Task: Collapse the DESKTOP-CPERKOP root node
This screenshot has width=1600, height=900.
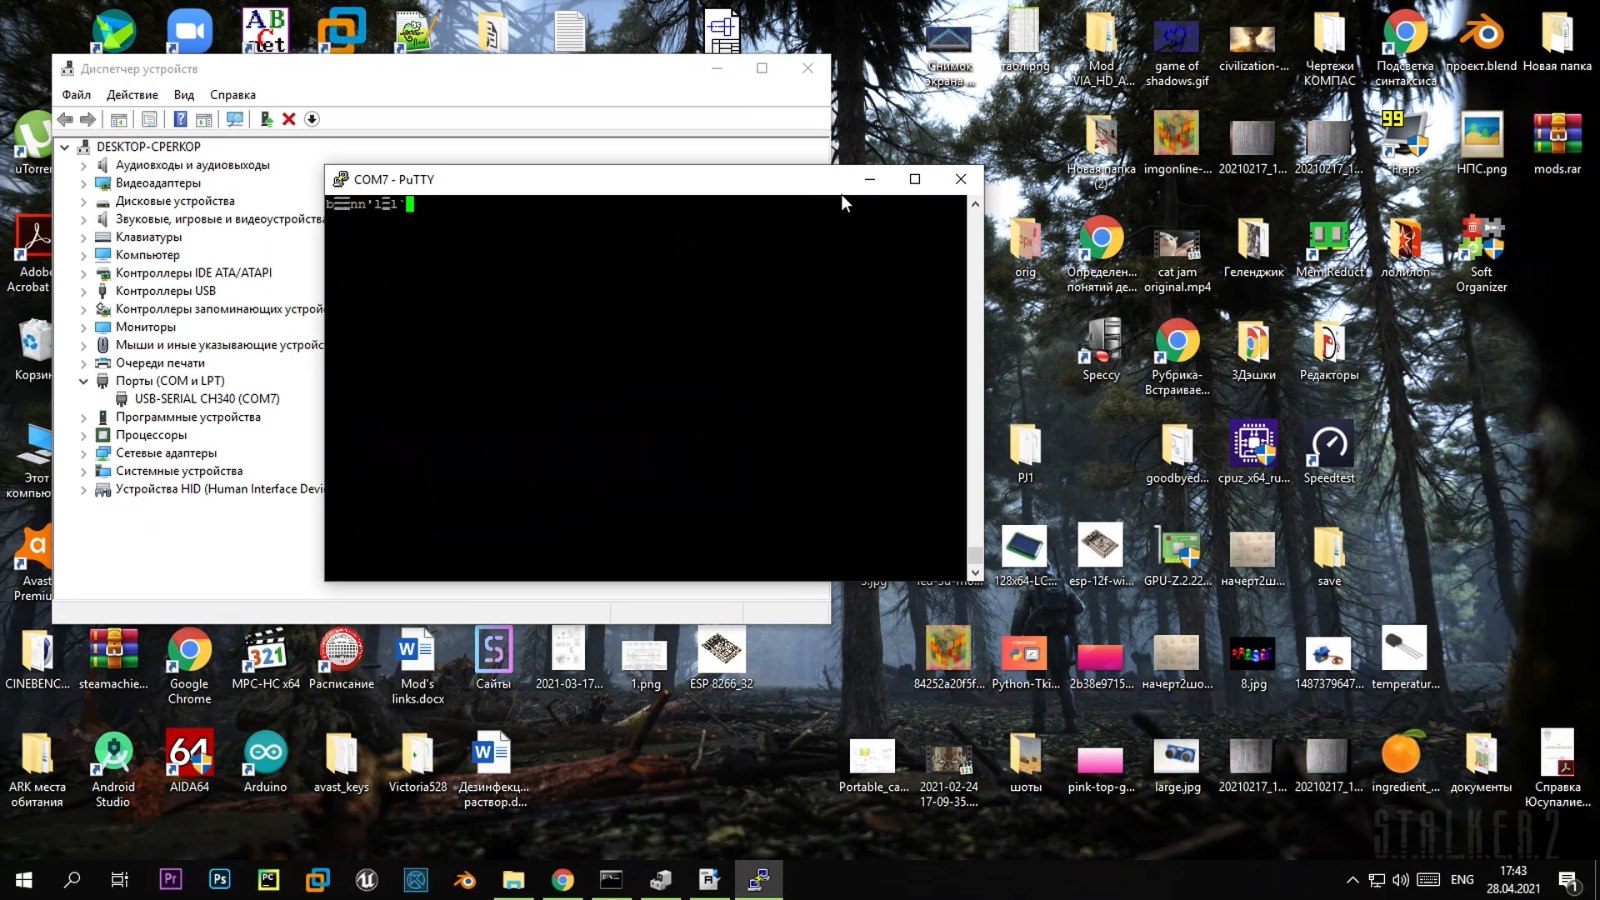Action: [65, 147]
